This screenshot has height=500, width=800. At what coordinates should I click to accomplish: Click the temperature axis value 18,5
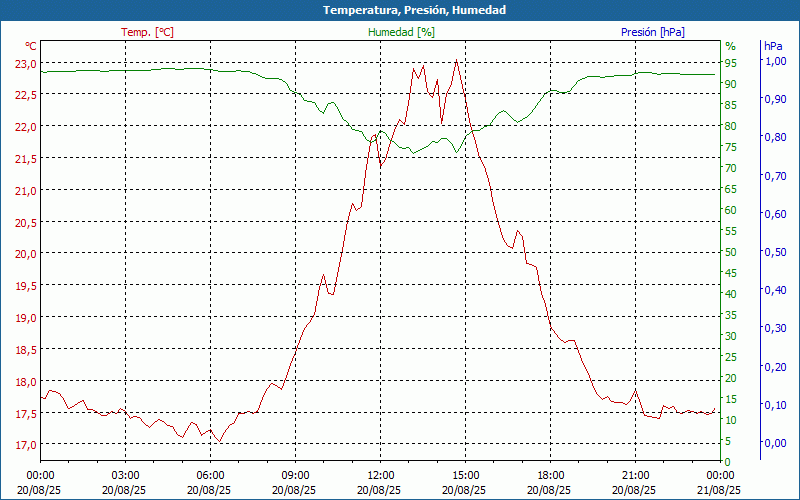point(27,349)
